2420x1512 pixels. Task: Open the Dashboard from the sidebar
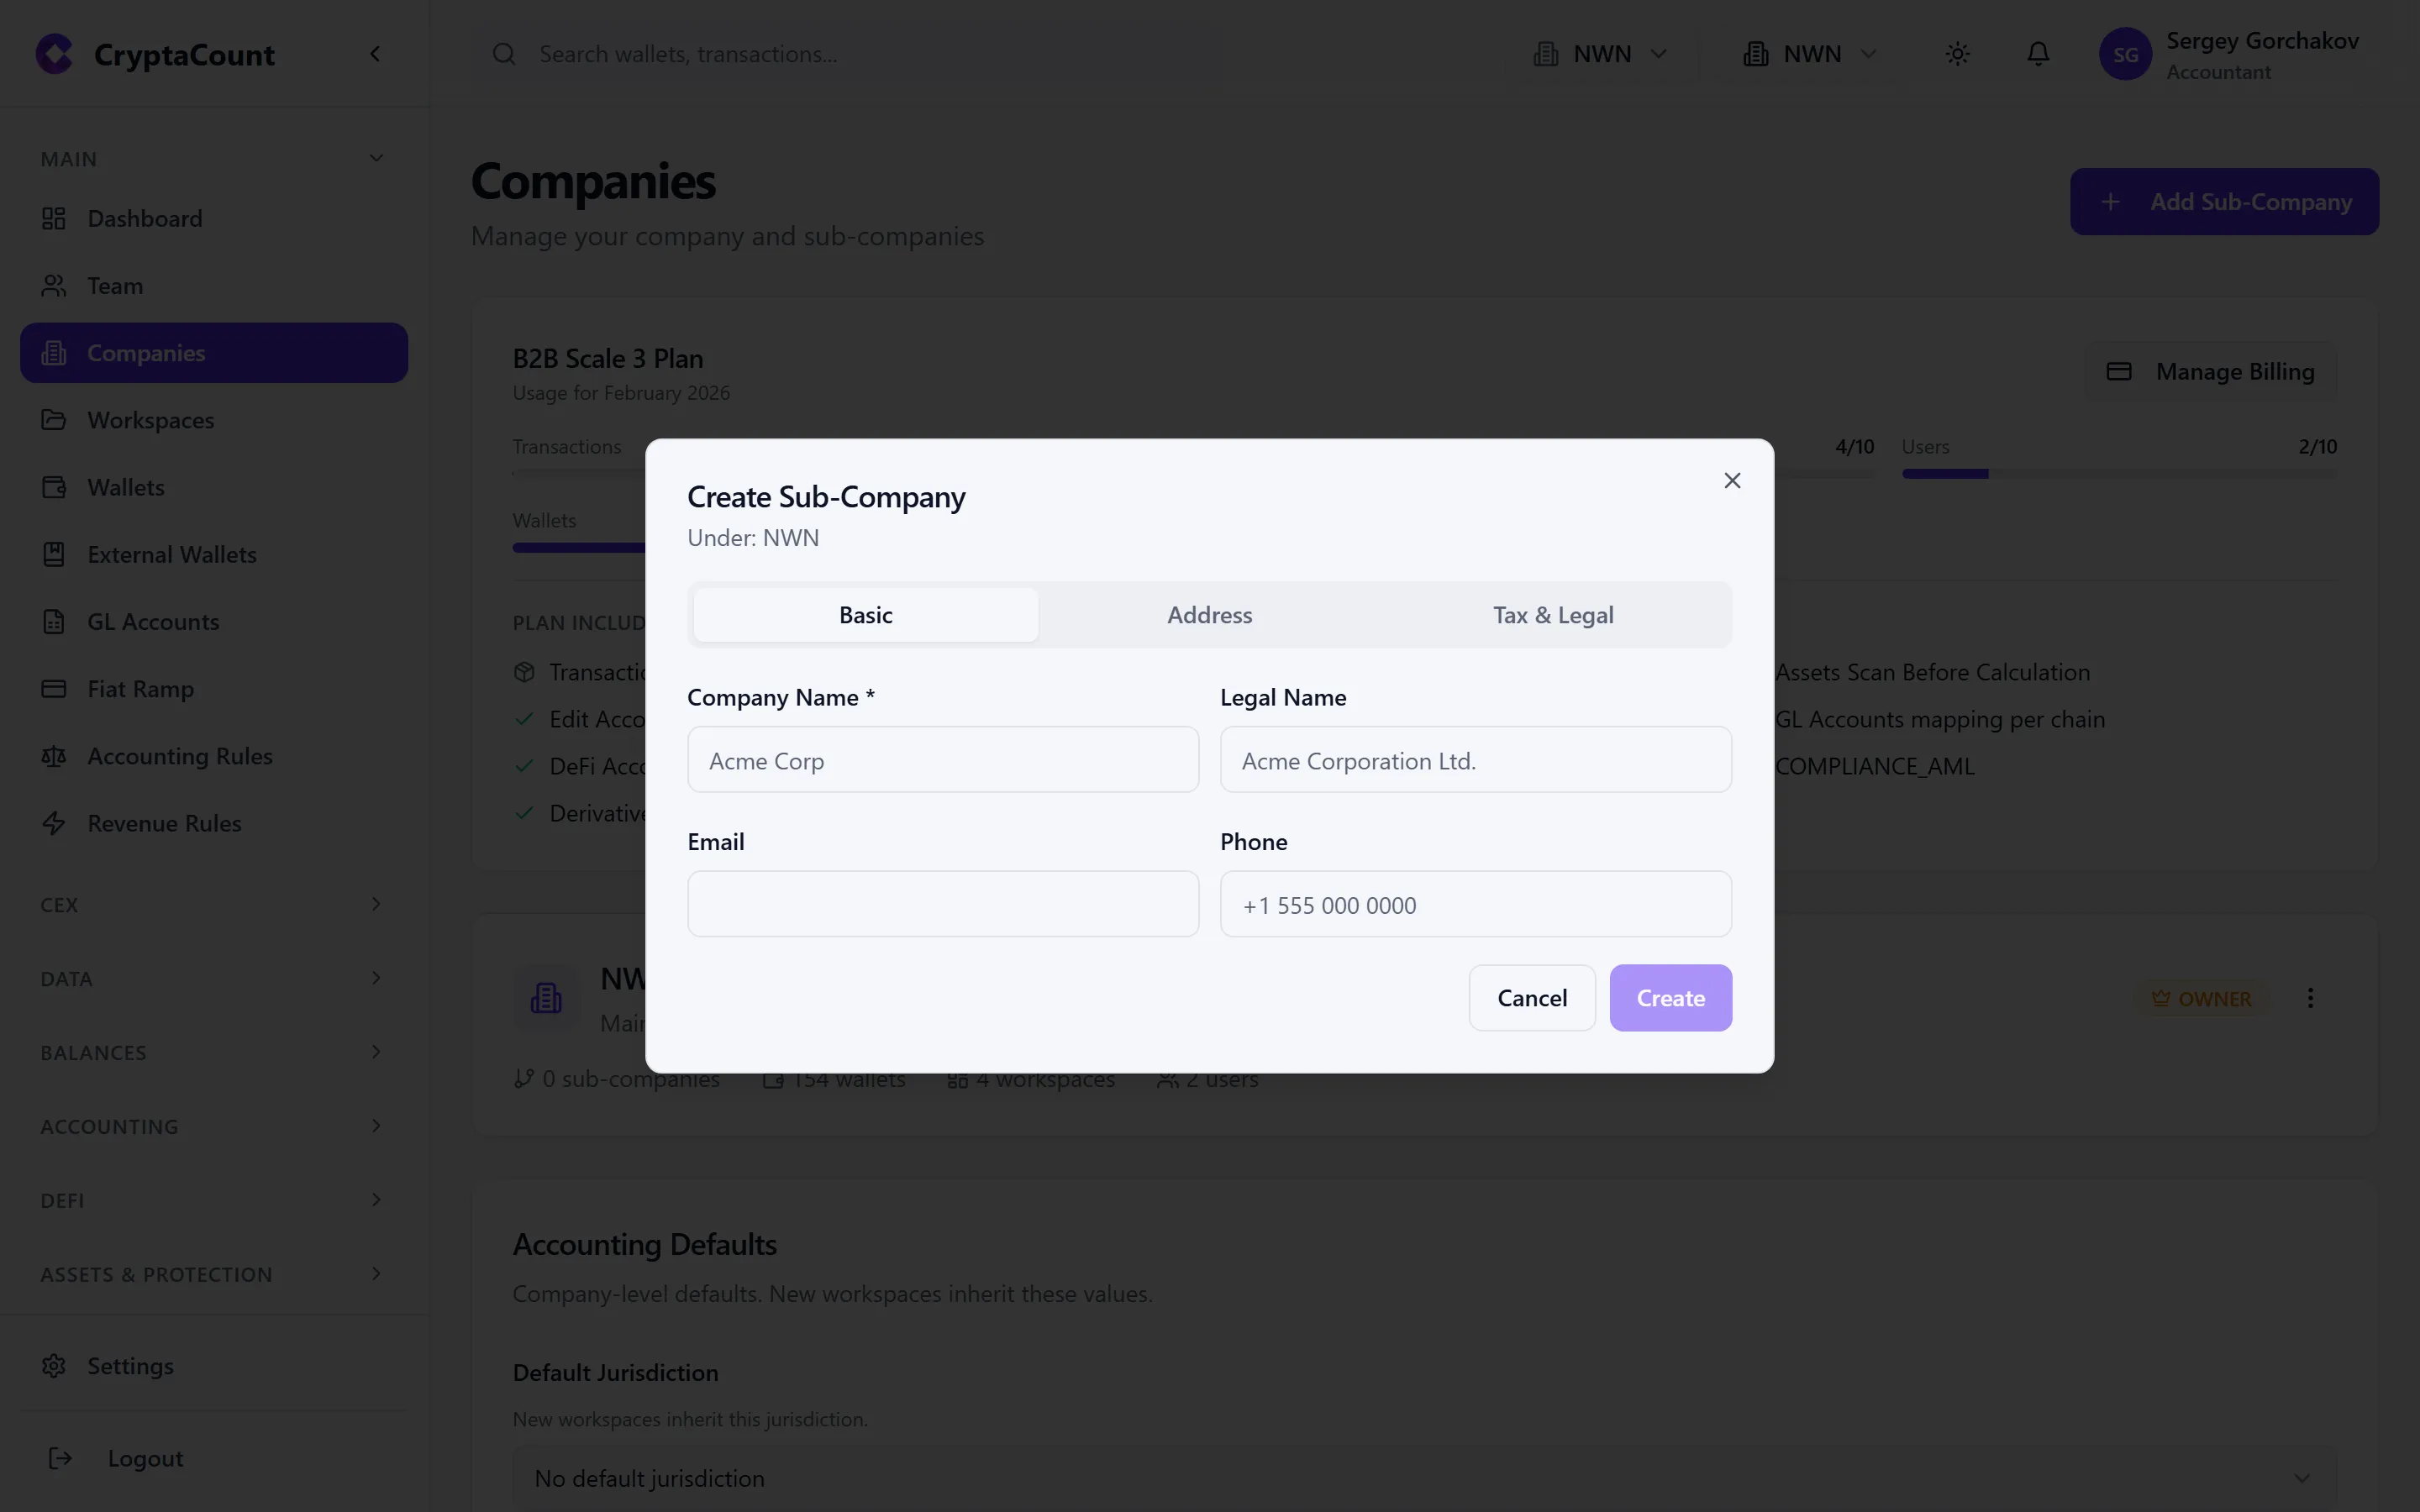click(x=145, y=218)
